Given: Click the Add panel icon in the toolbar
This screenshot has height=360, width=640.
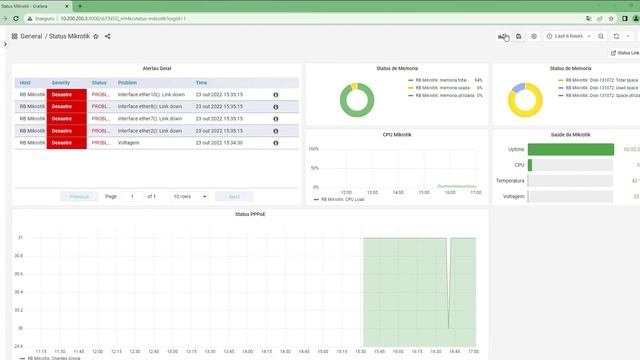Looking at the screenshot, I should tap(502, 36).
